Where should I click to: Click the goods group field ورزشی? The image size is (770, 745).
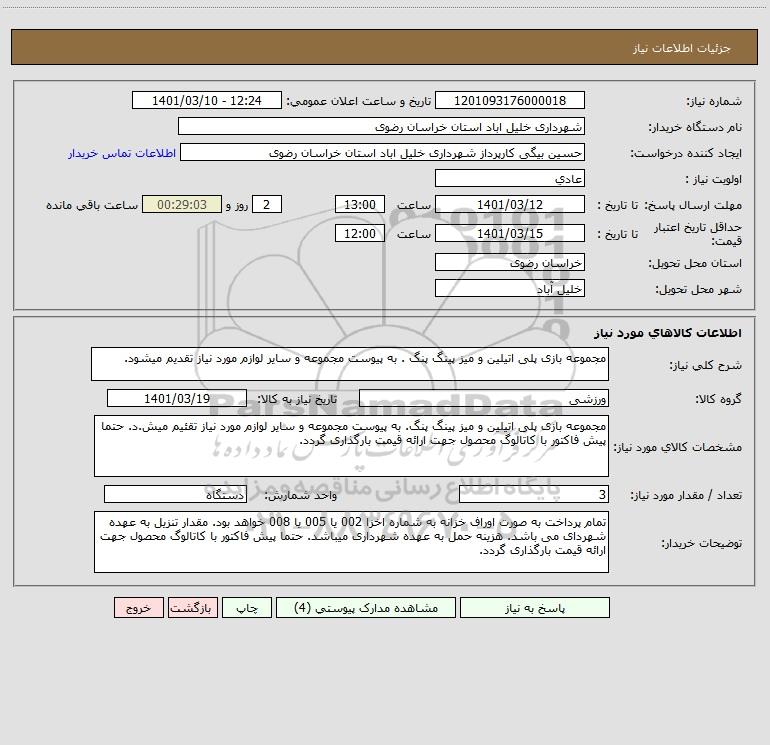point(484,398)
